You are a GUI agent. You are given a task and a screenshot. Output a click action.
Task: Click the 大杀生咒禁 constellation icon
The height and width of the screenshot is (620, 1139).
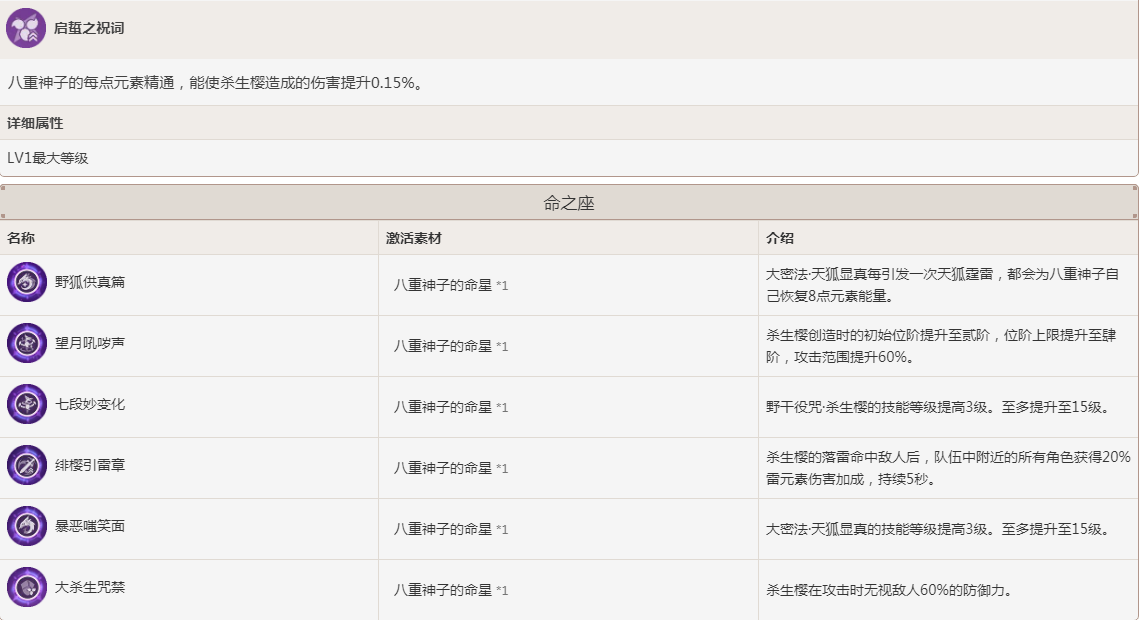(x=27, y=588)
